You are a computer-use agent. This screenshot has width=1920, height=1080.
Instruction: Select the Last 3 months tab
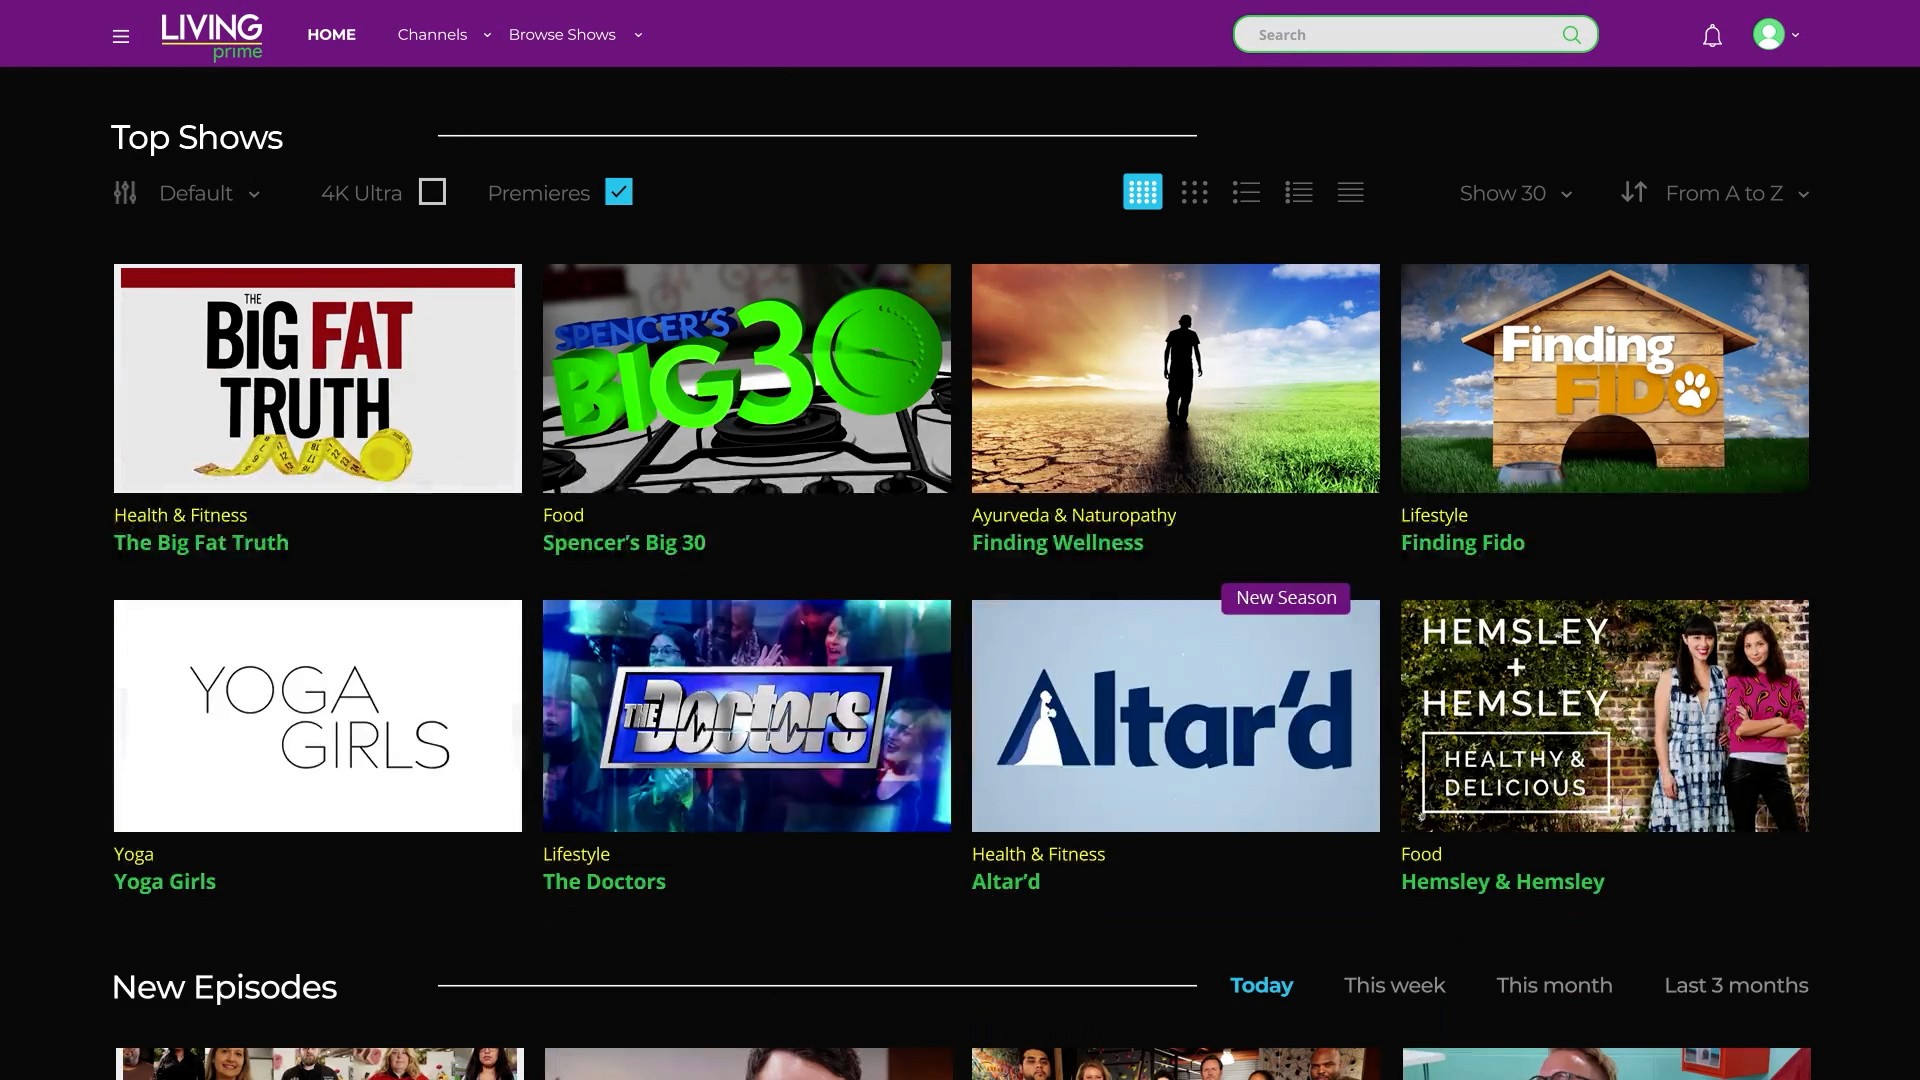click(x=1735, y=985)
